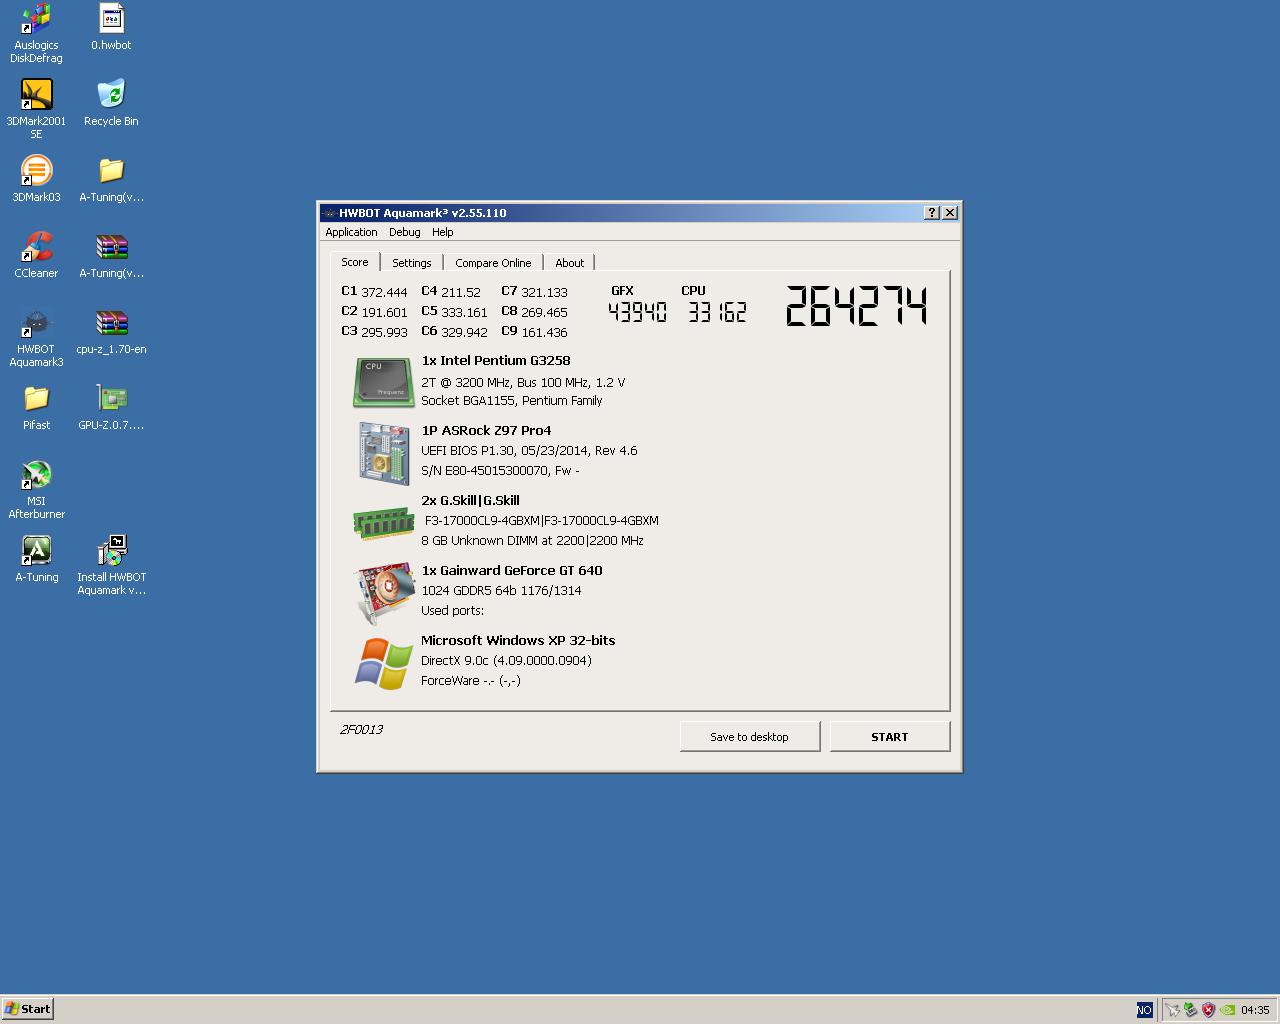Click the 1x Intel Pentium G3258 heading

[x=496, y=361]
